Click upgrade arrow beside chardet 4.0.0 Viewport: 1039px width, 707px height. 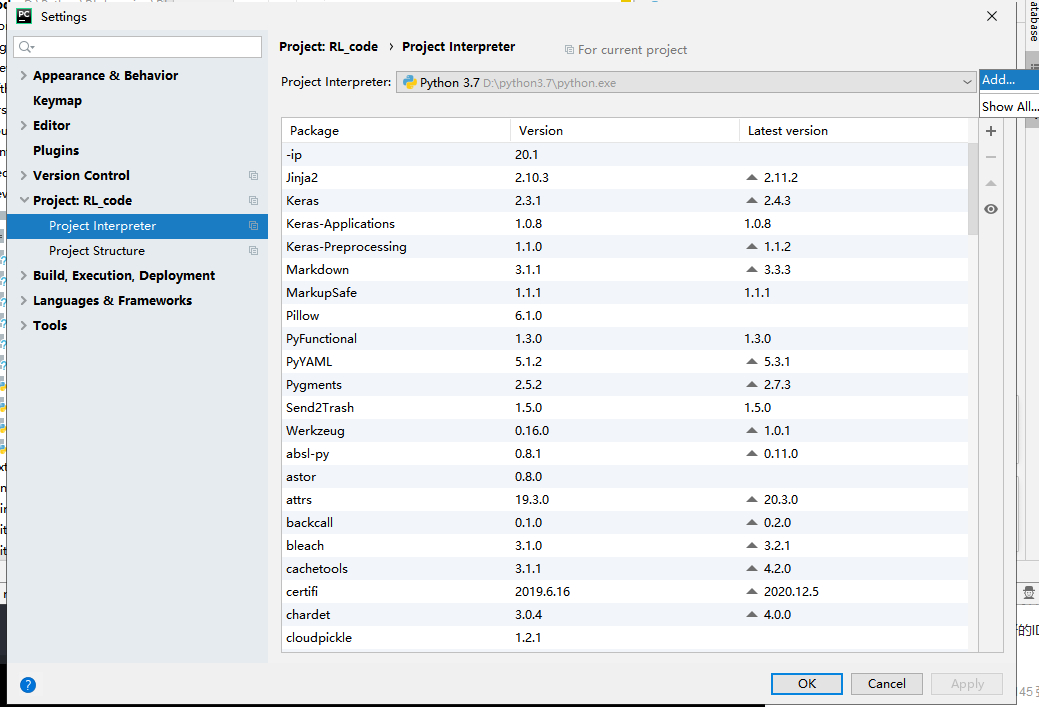(751, 614)
